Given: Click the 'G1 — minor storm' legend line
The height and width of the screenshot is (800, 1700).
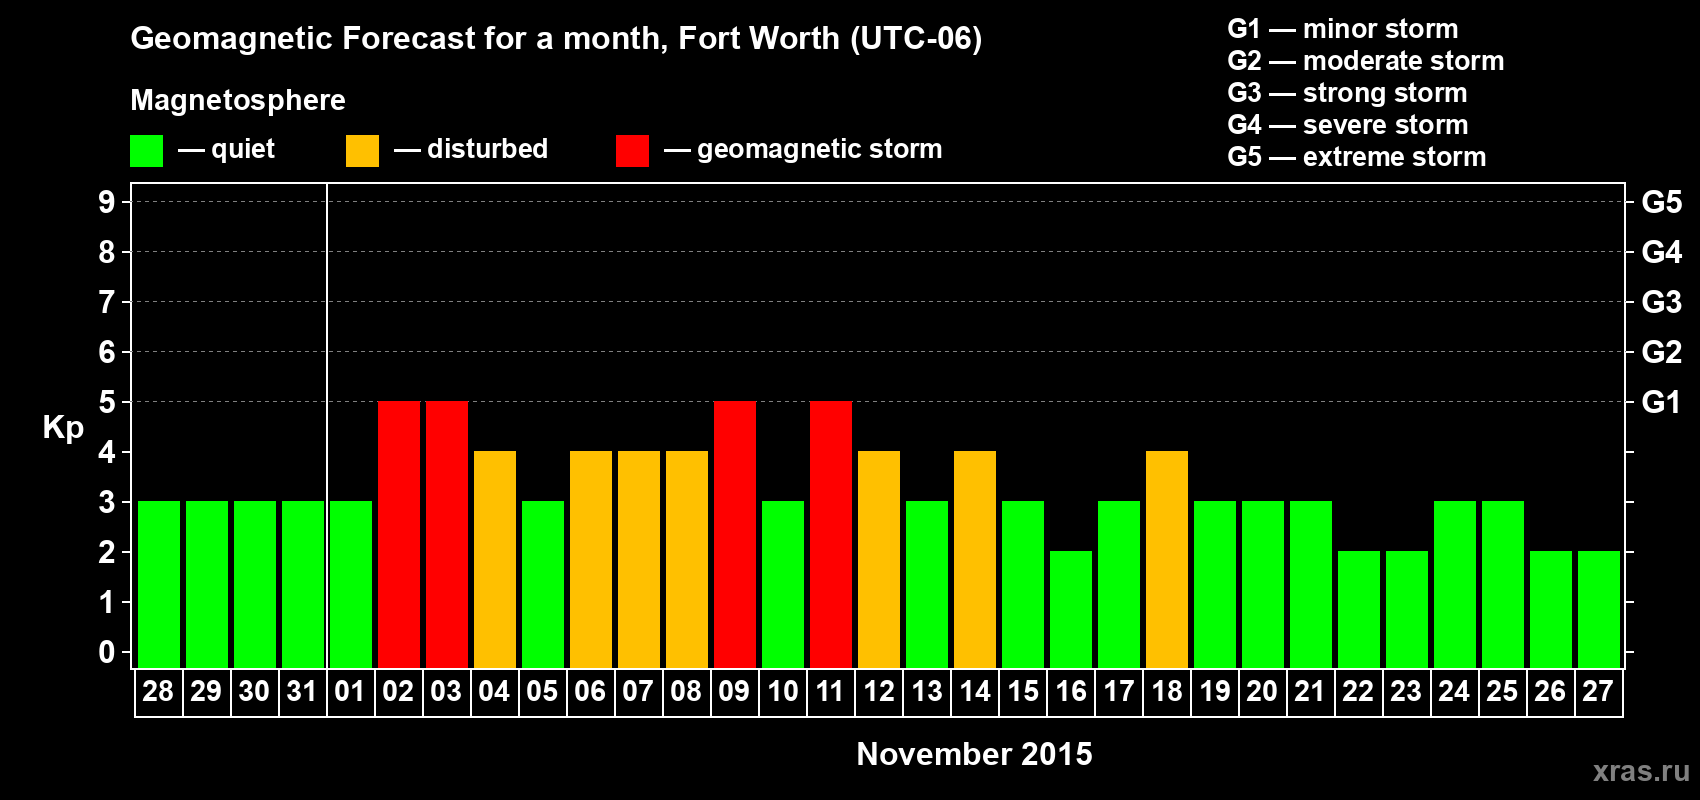Looking at the screenshot, I should pos(1342,29).
